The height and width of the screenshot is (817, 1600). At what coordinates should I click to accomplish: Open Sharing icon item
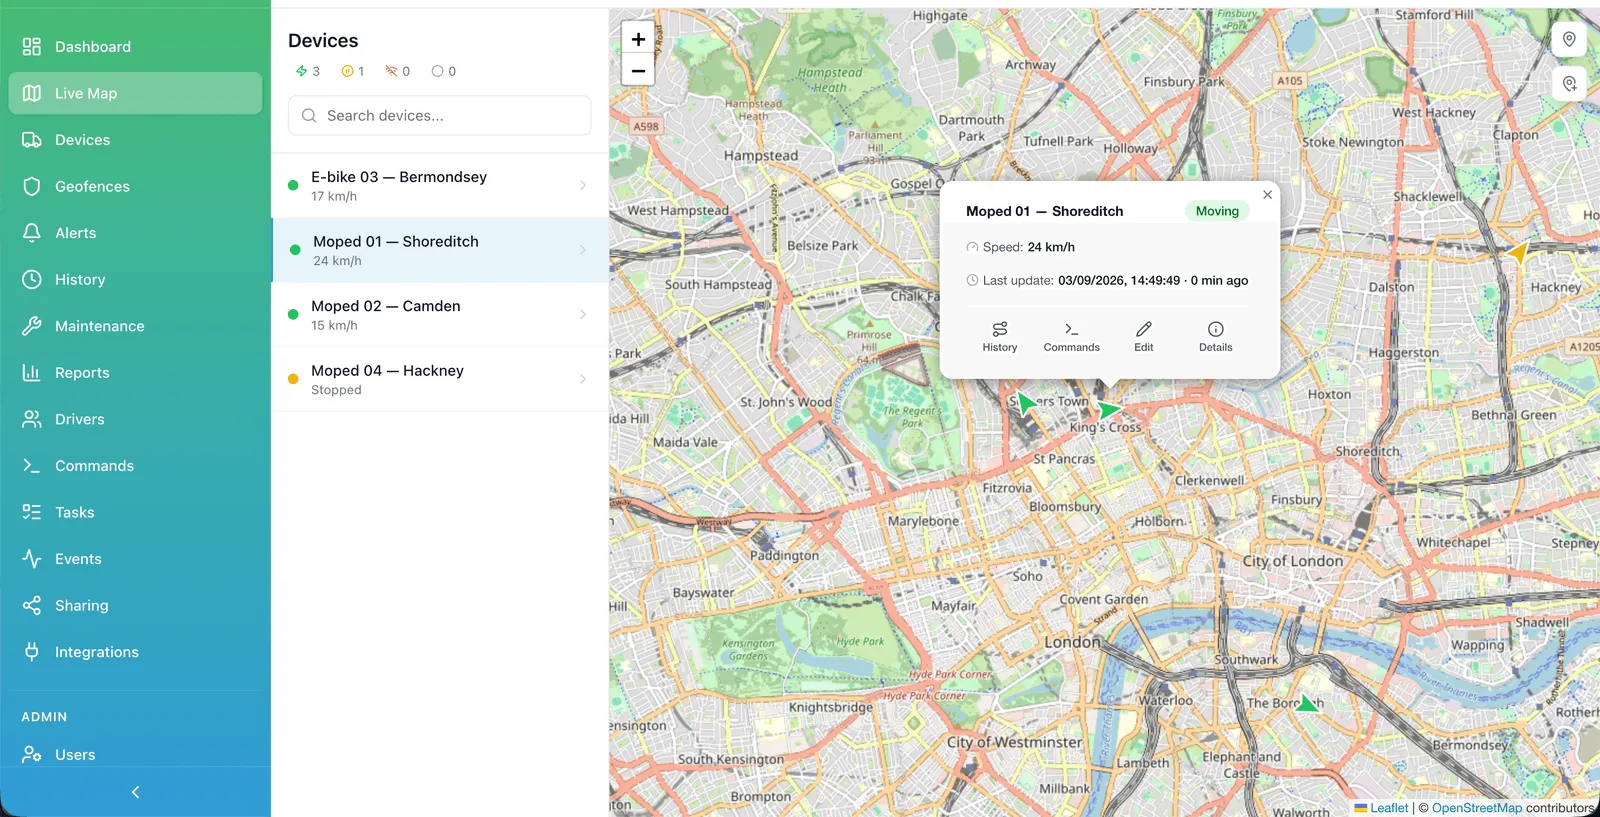point(135,605)
